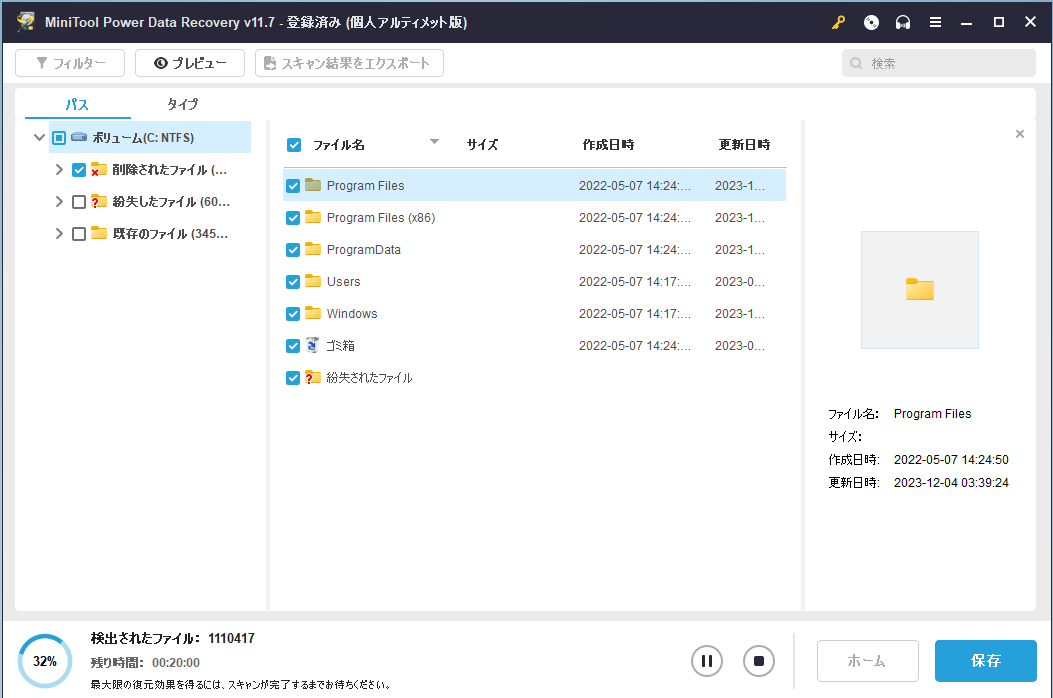Sort by the サイズ column header
This screenshot has height=698, width=1053.
(482, 144)
